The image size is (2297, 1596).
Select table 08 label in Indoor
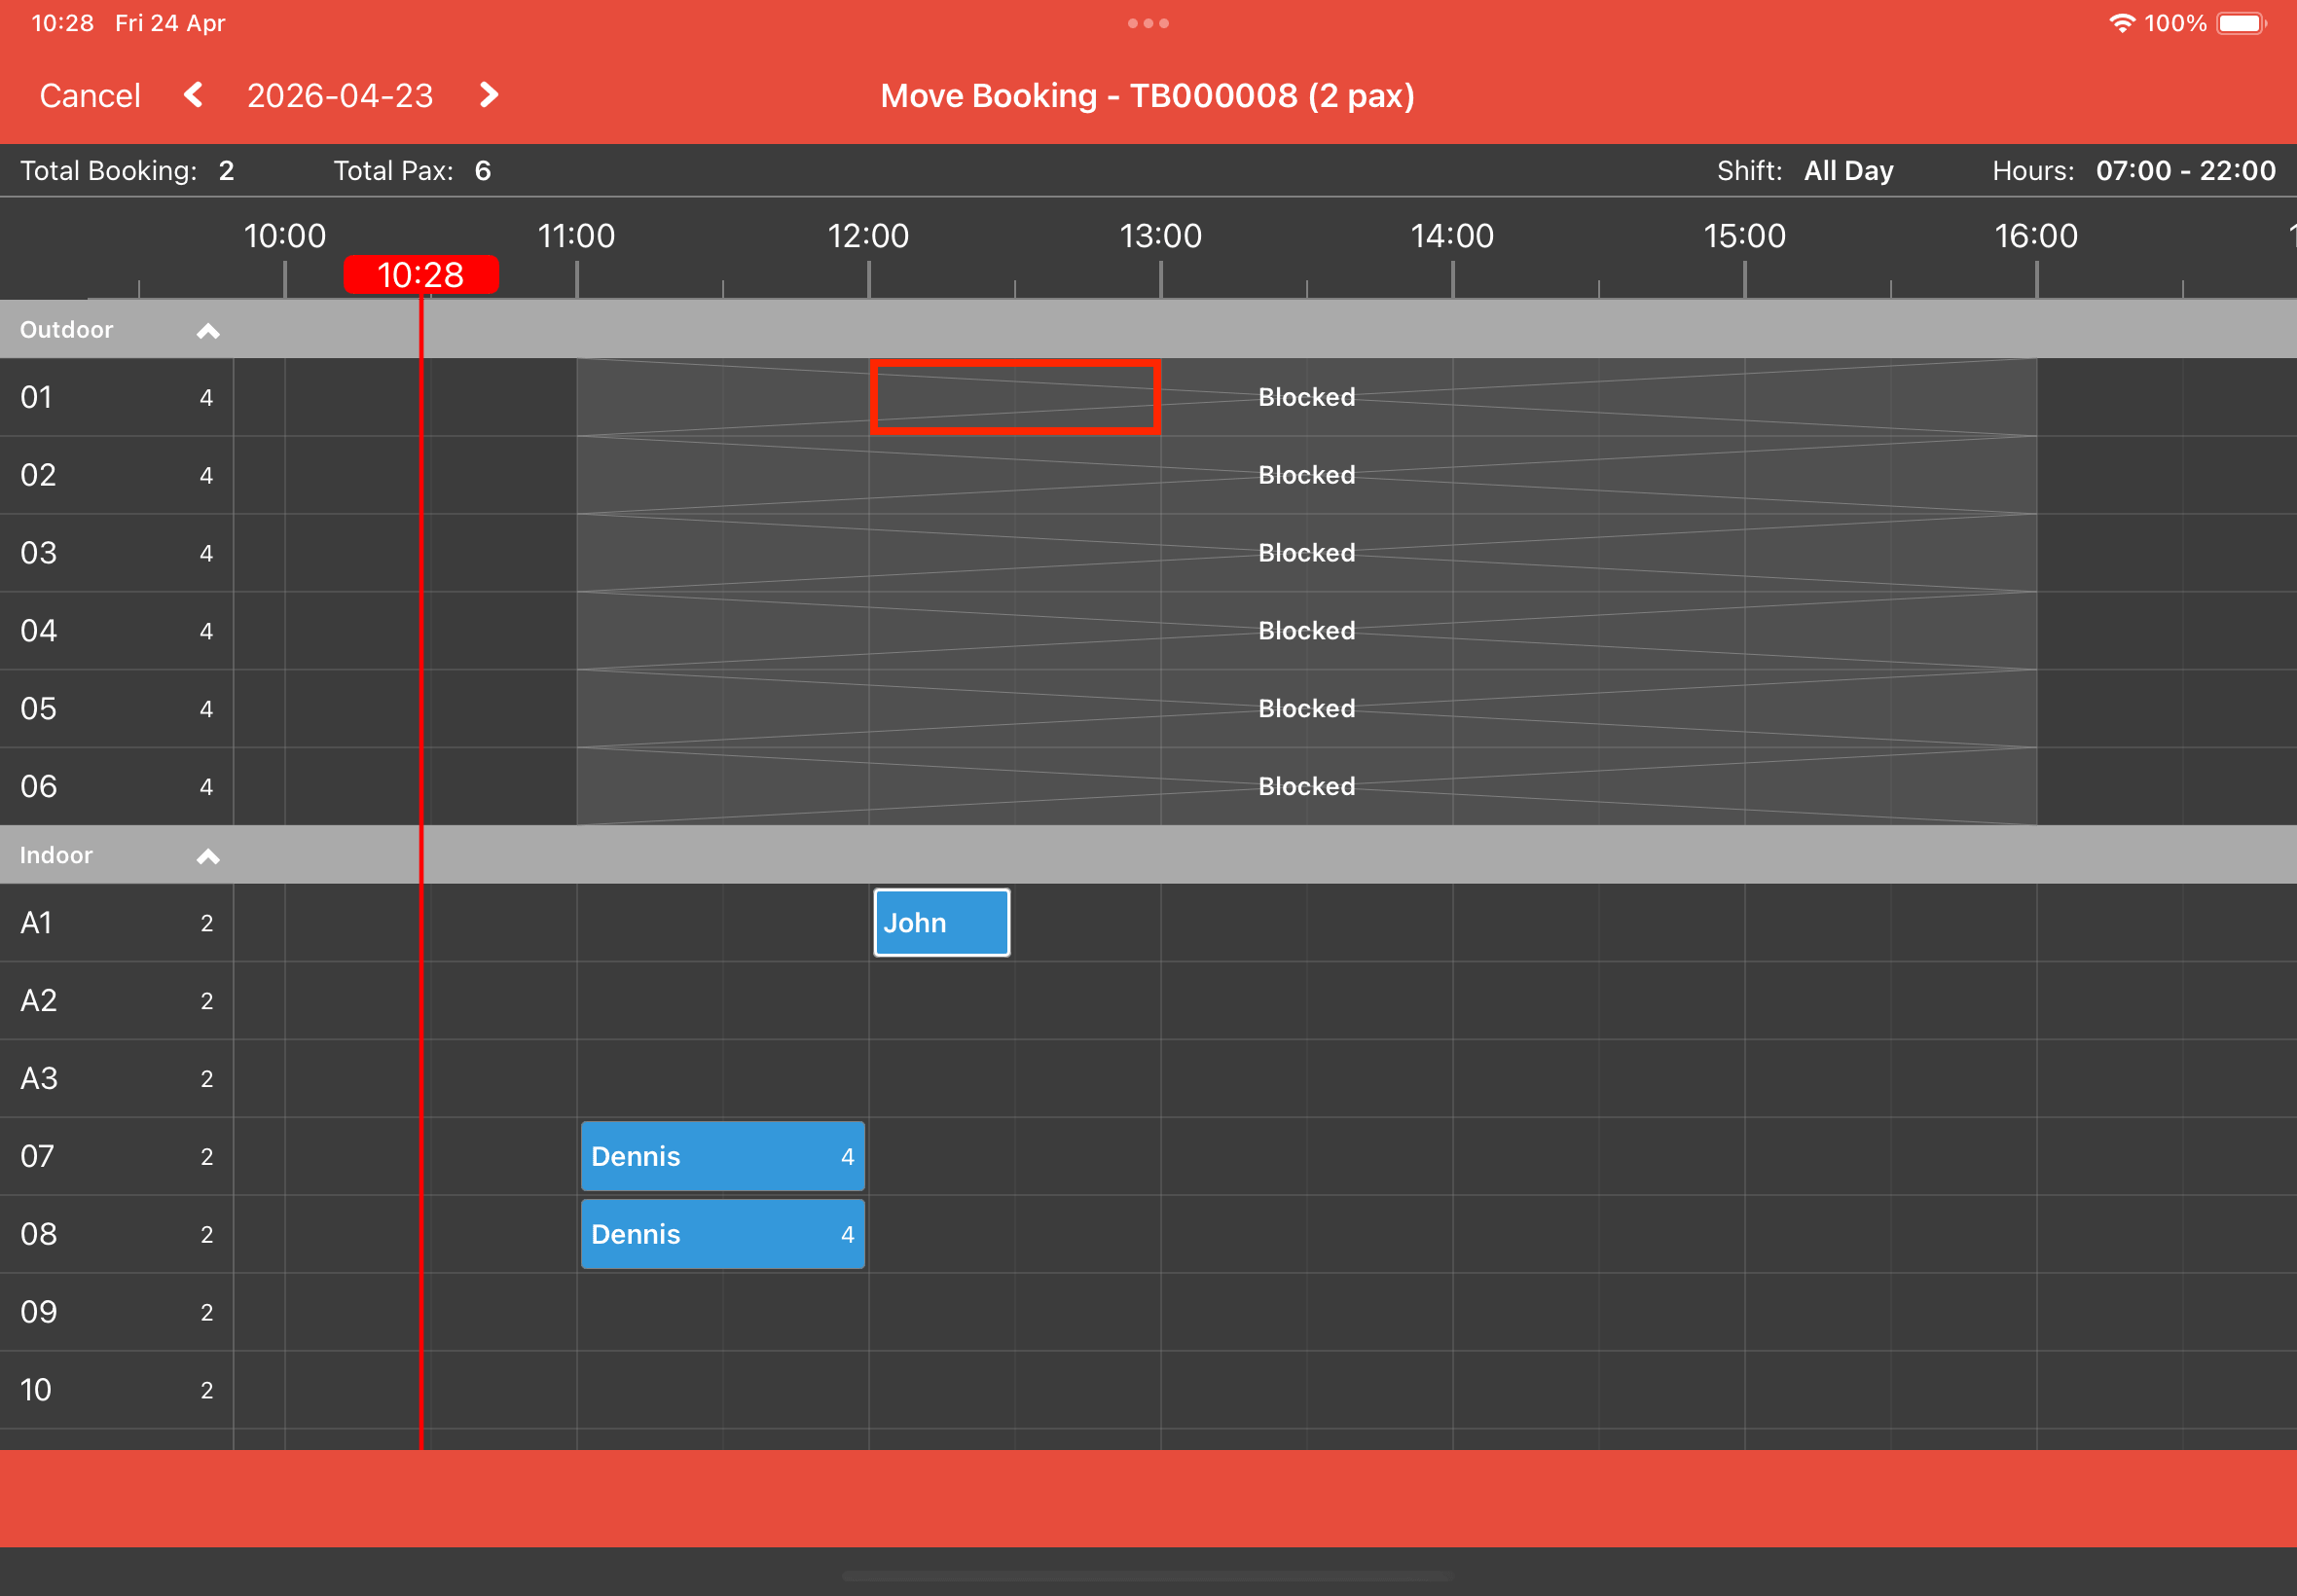(x=39, y=1234)
